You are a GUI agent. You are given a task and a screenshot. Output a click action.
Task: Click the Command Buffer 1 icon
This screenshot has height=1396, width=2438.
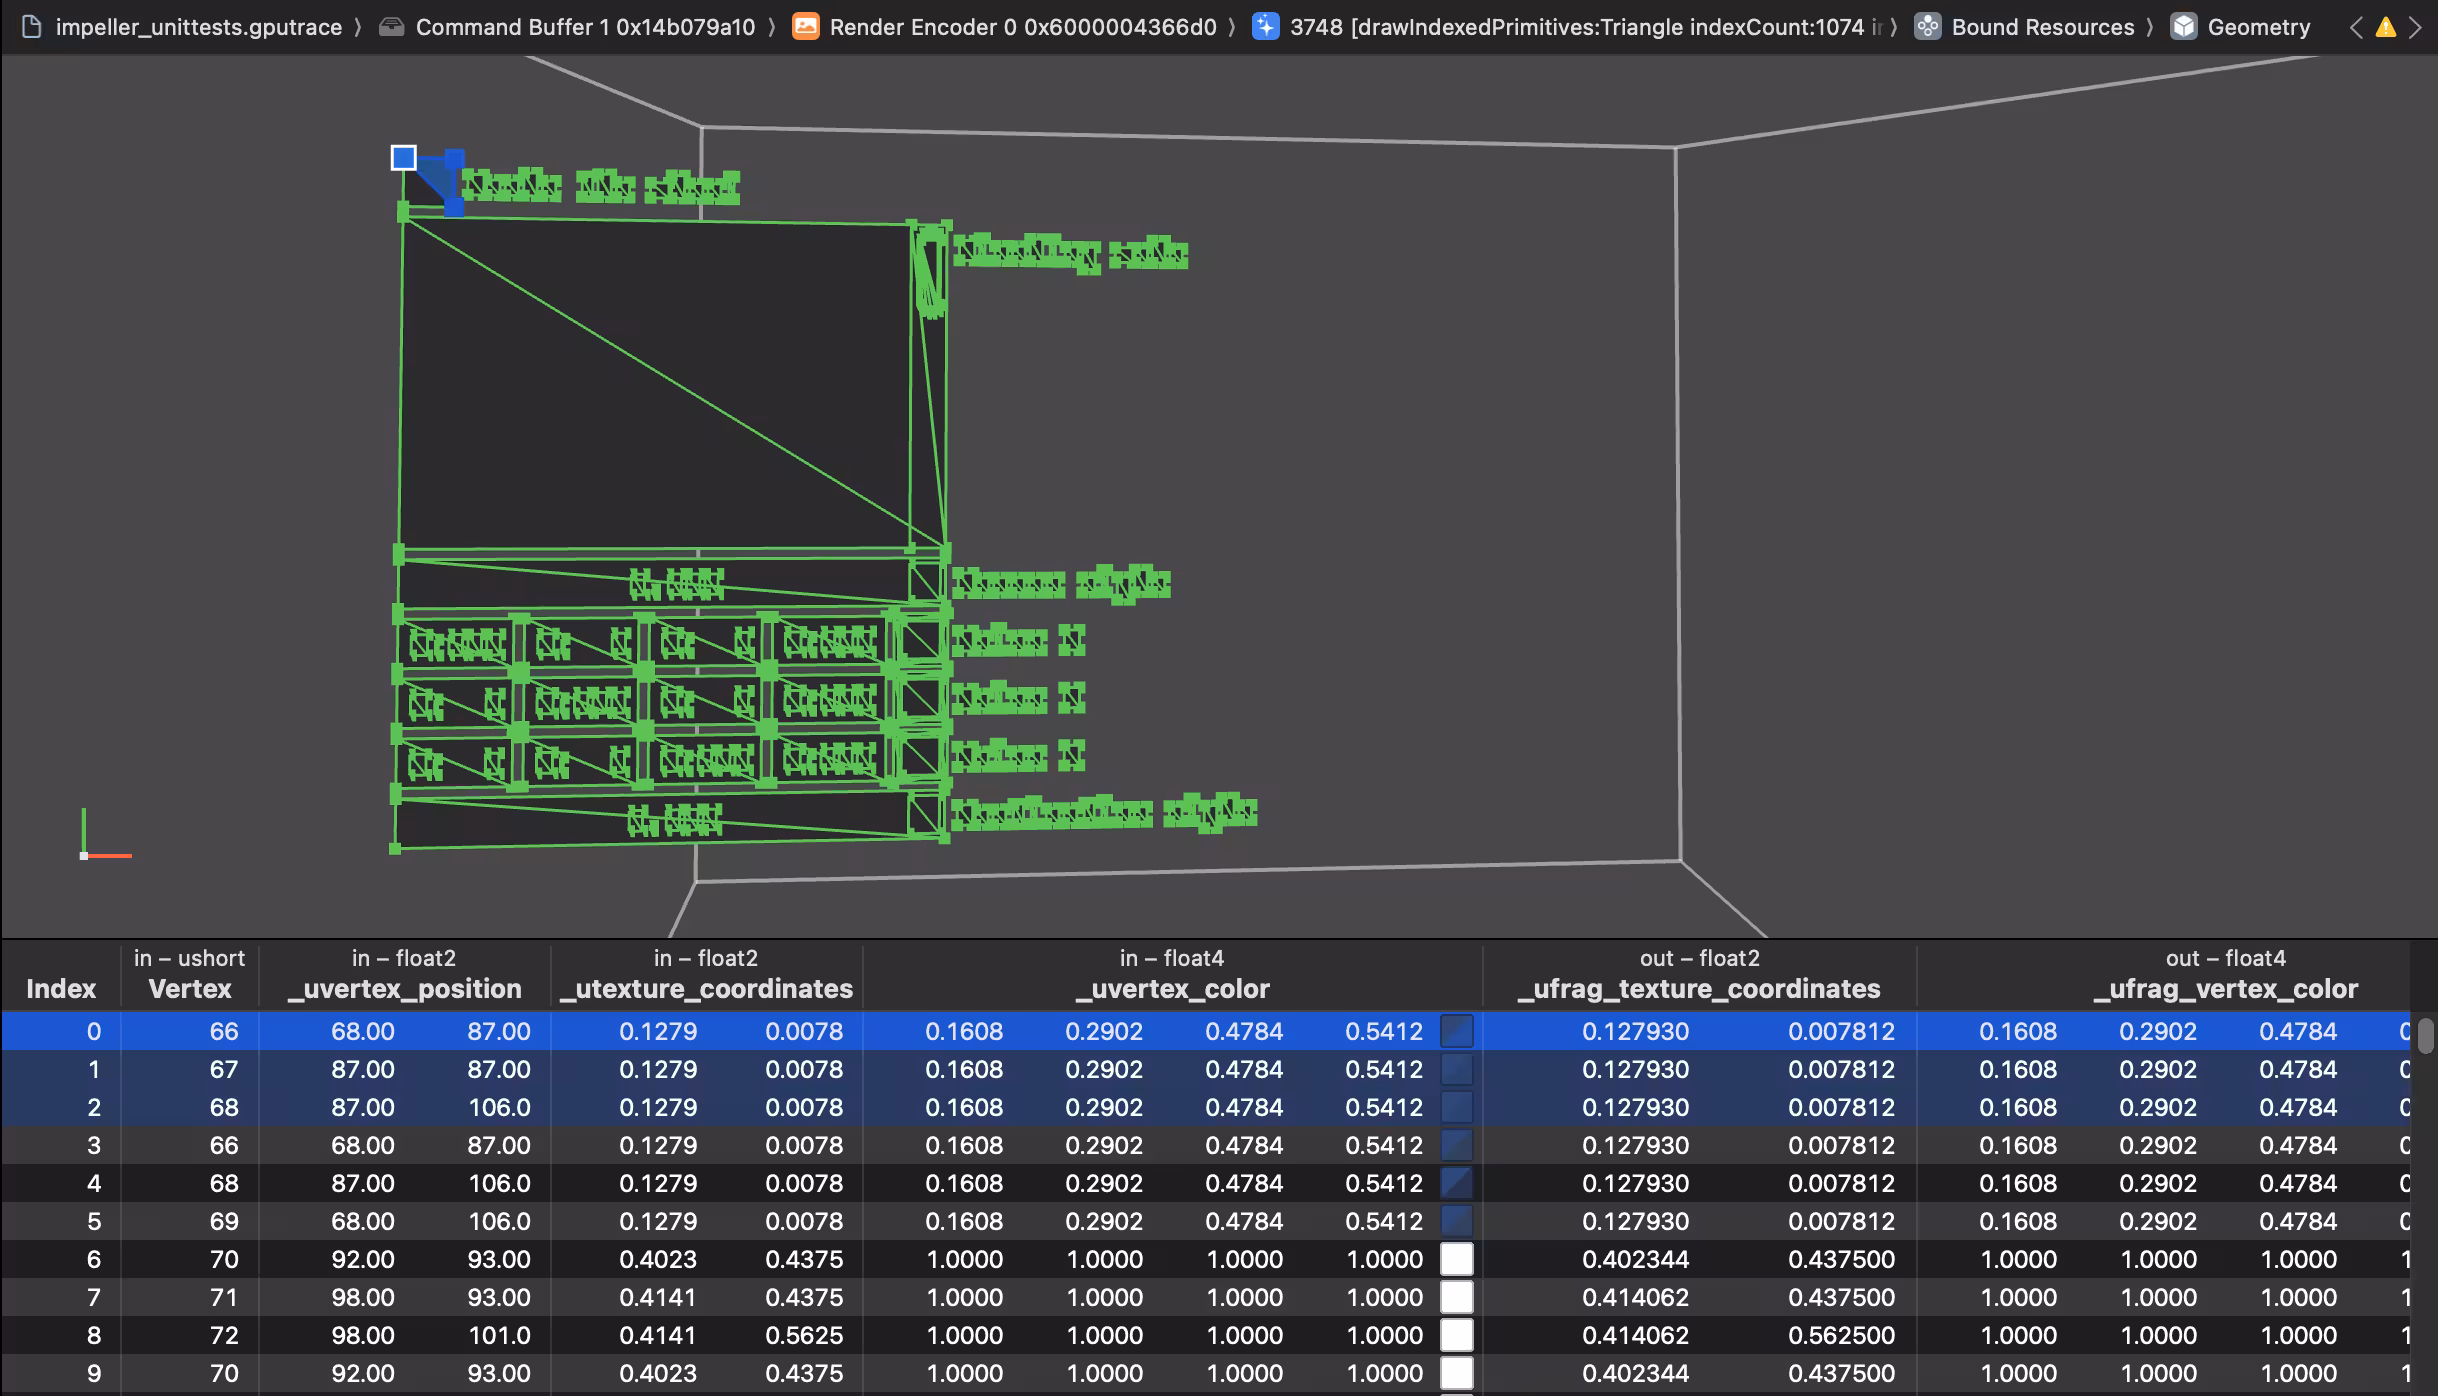point(392,27)
